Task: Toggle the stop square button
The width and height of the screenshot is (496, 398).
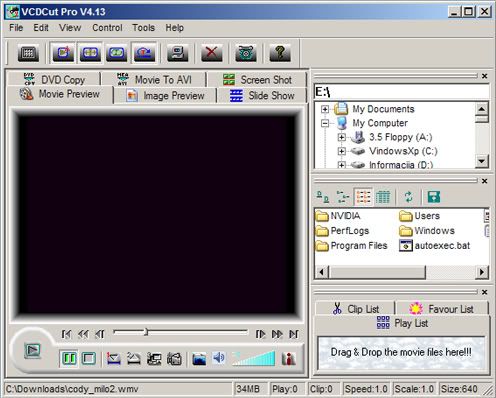Action: click(x=89, y=359)
